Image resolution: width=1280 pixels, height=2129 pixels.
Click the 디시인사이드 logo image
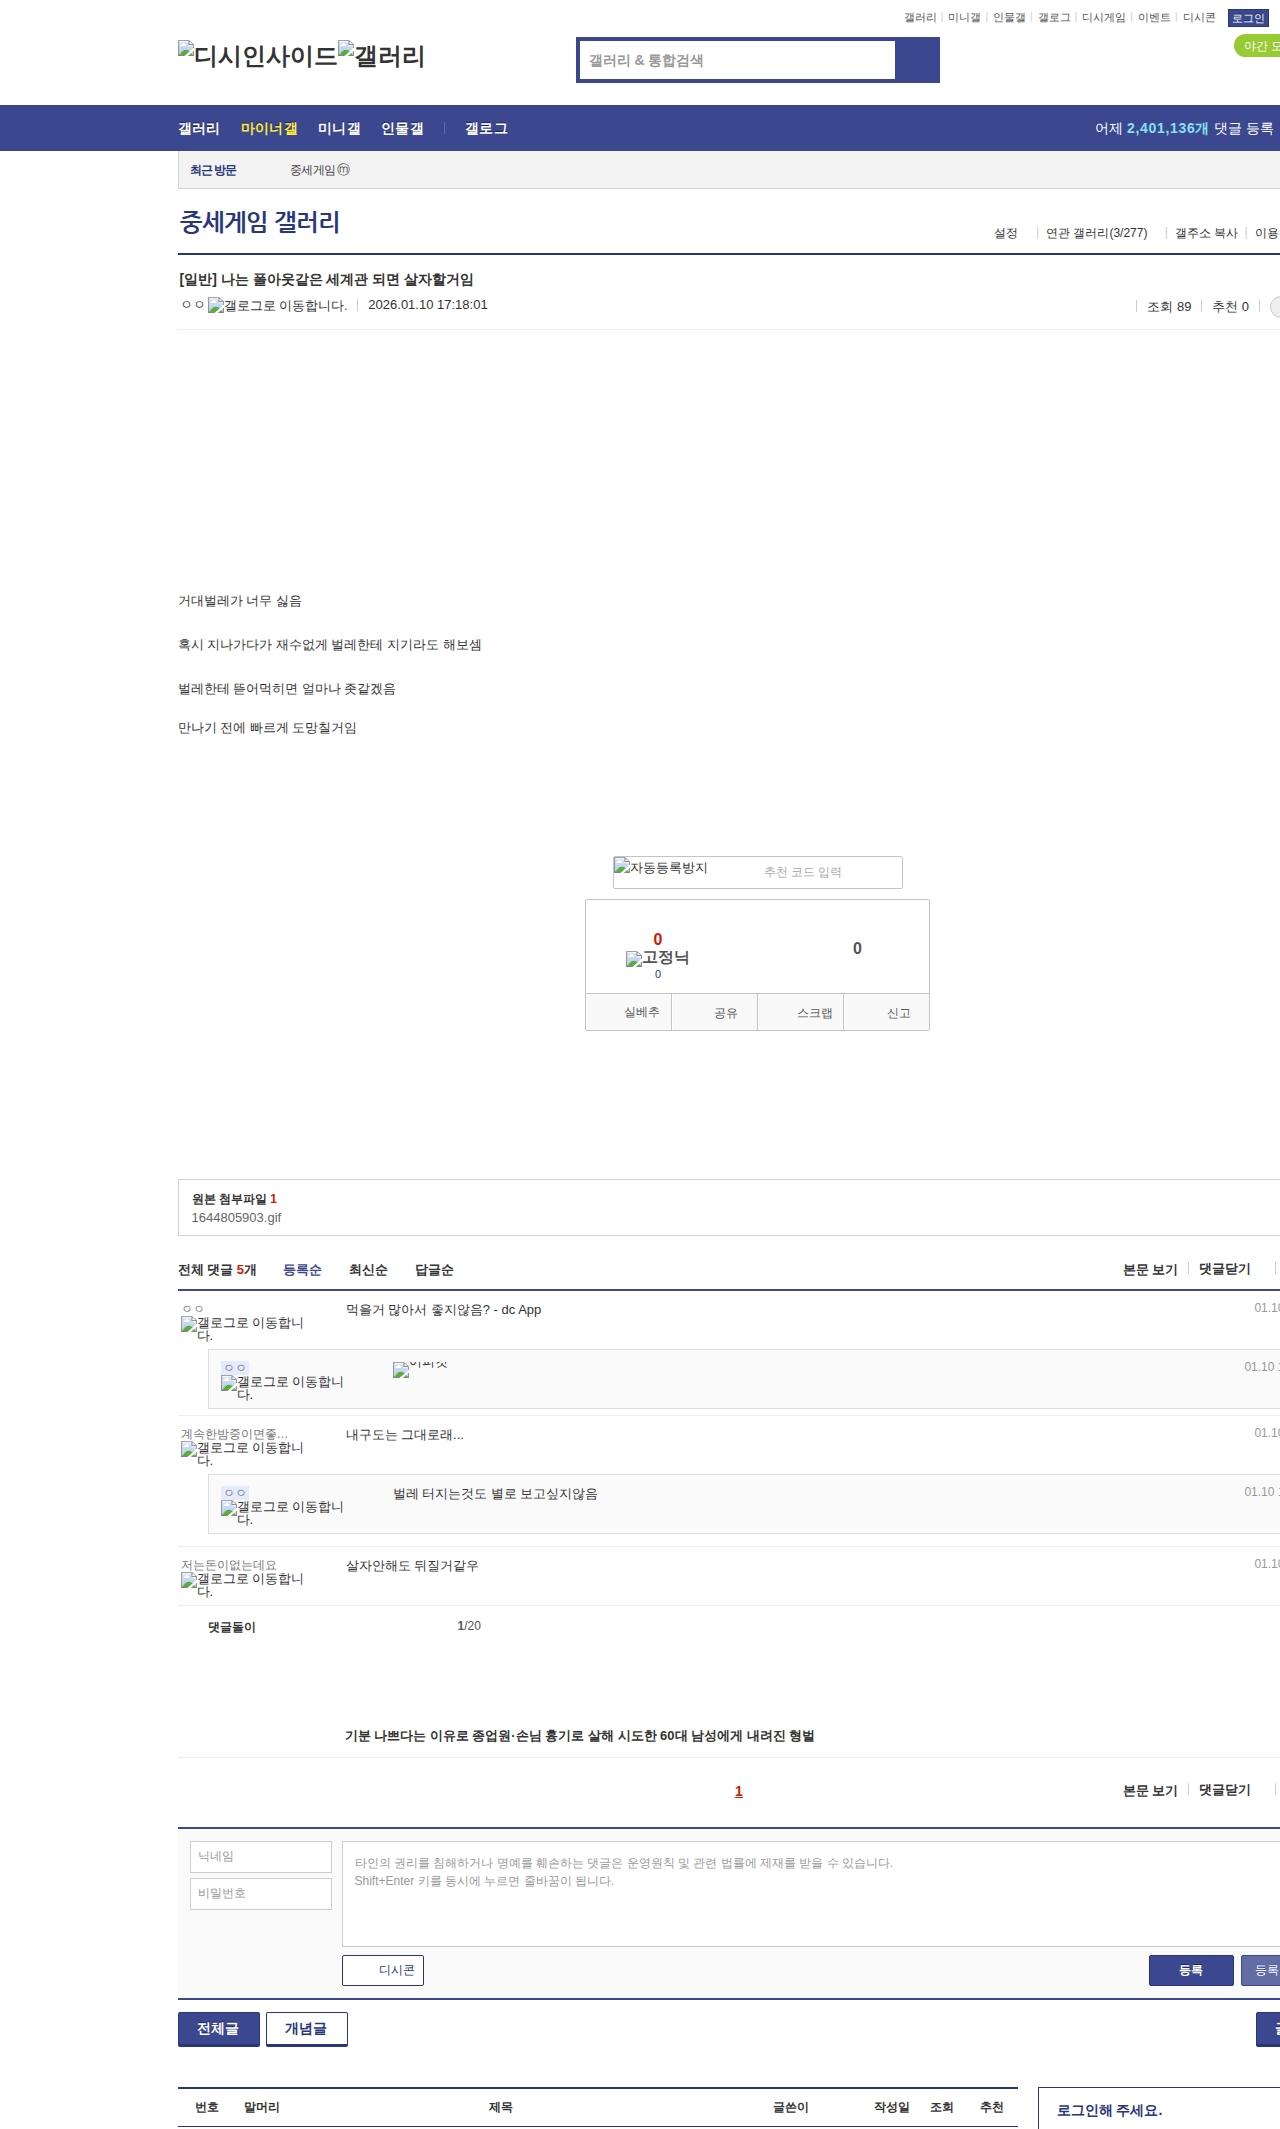tap(257, 56)
